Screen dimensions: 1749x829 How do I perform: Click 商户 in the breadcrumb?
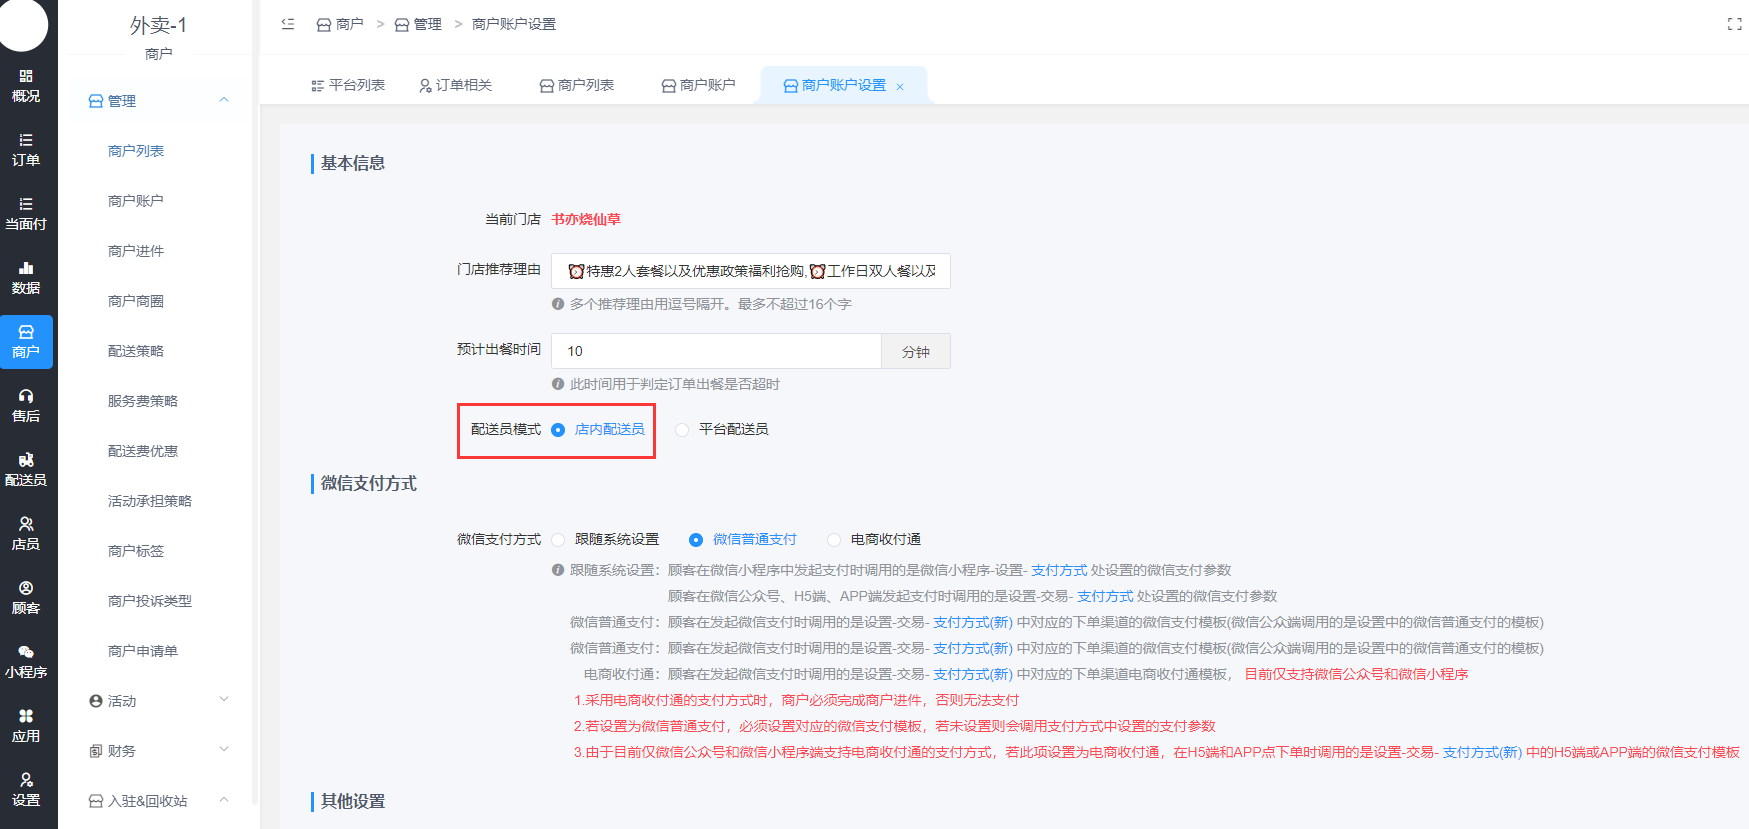click(x=340, y=24)
